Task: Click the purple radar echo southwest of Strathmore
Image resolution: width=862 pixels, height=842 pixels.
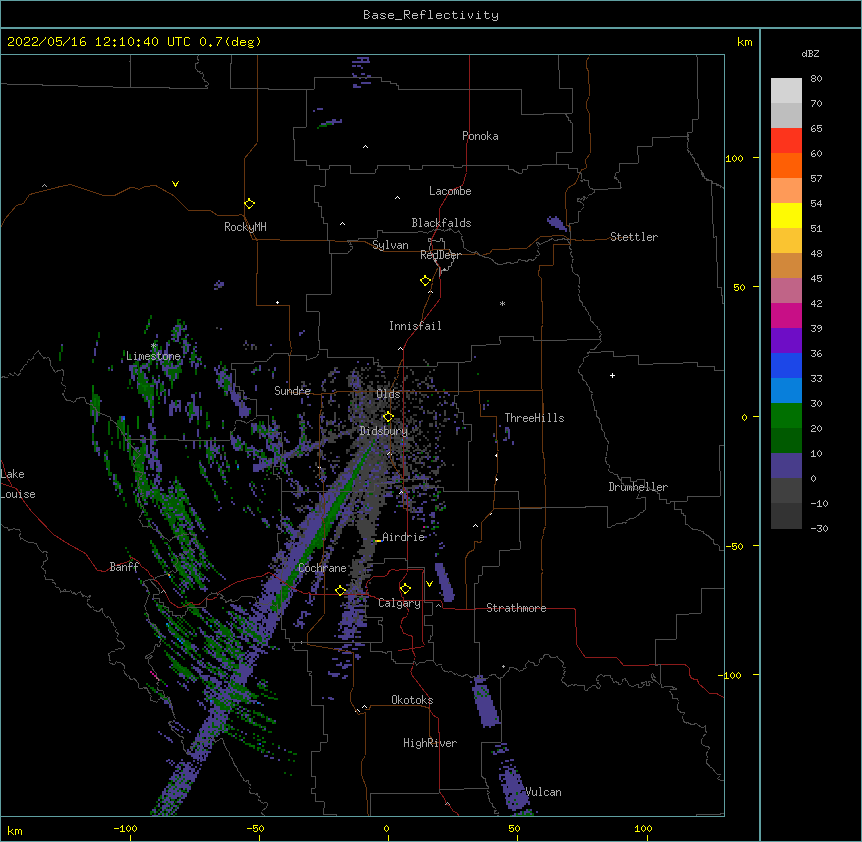Action: 444,582
